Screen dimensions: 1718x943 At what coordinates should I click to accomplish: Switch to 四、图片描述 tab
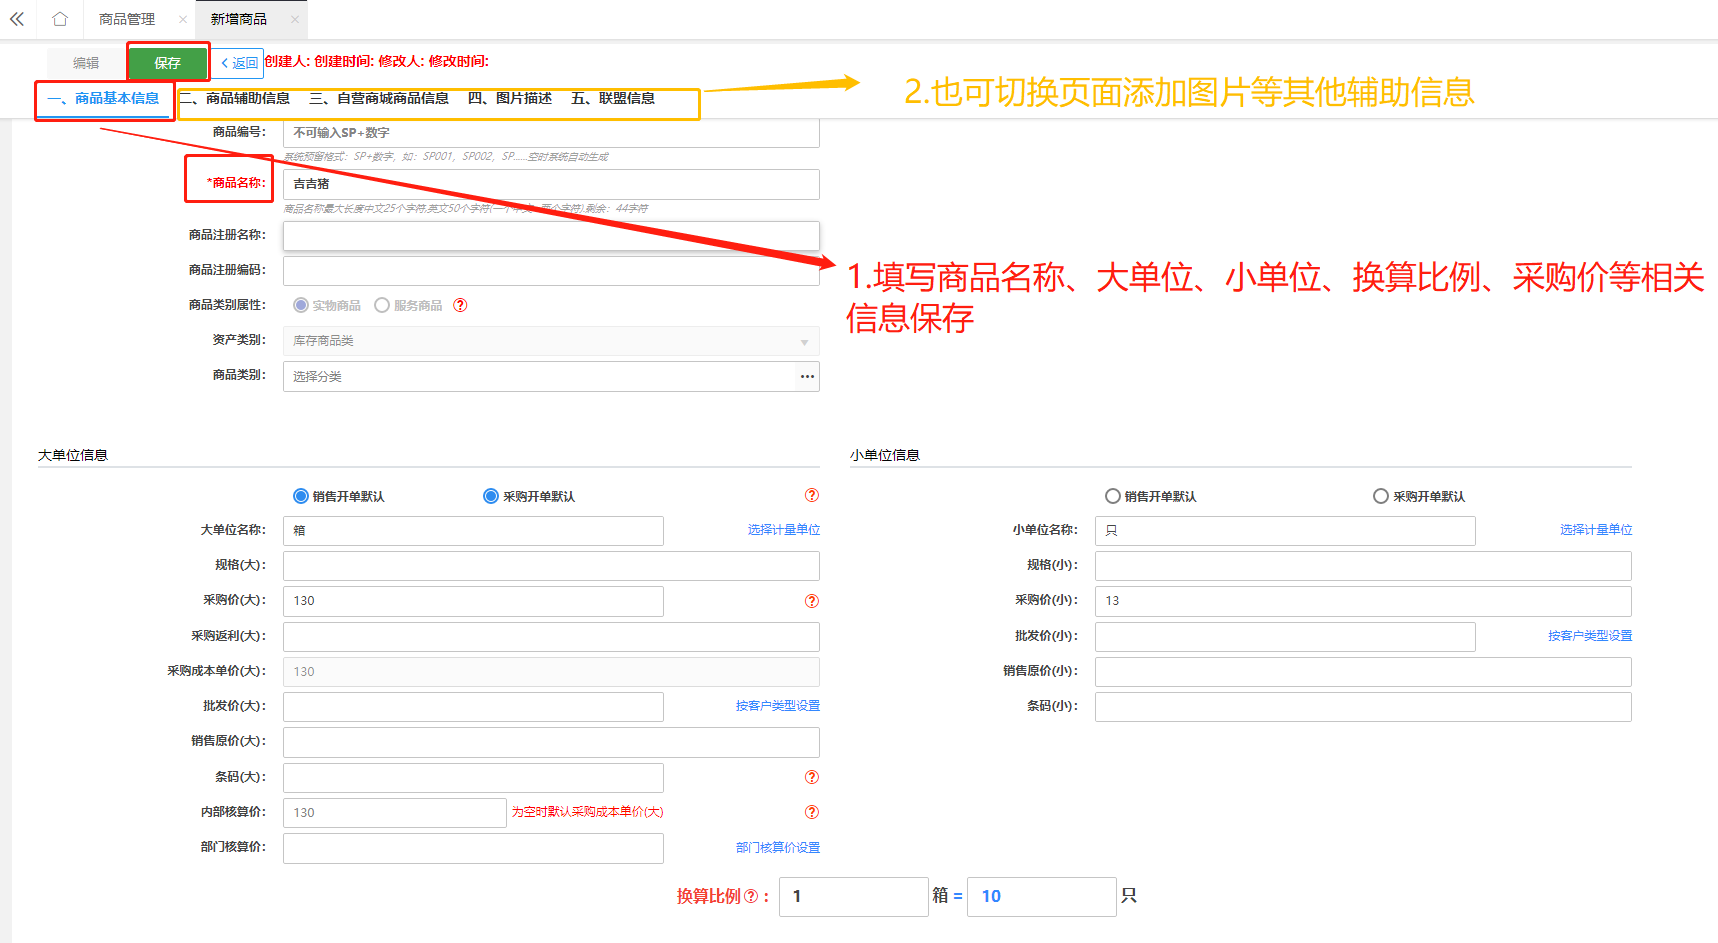click(x=510, y=98)
